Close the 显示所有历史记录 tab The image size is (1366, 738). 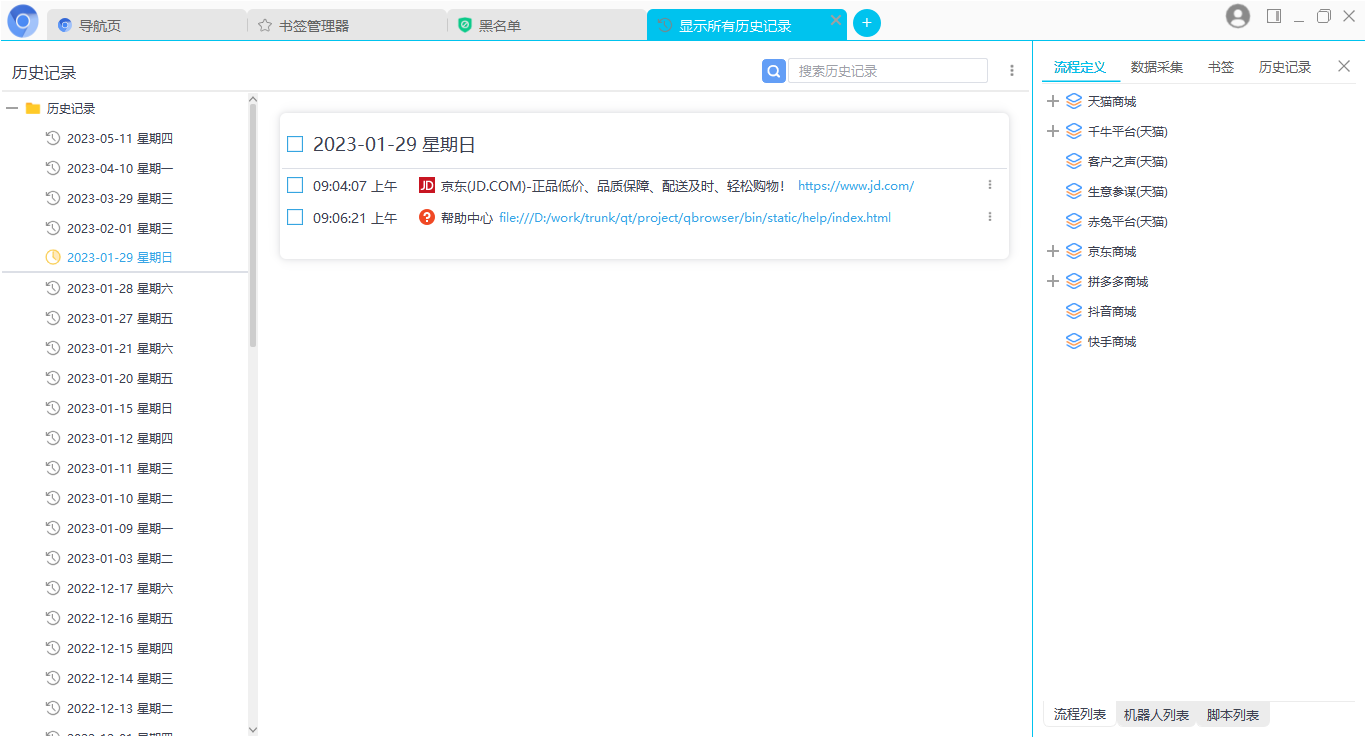[836, 20]
